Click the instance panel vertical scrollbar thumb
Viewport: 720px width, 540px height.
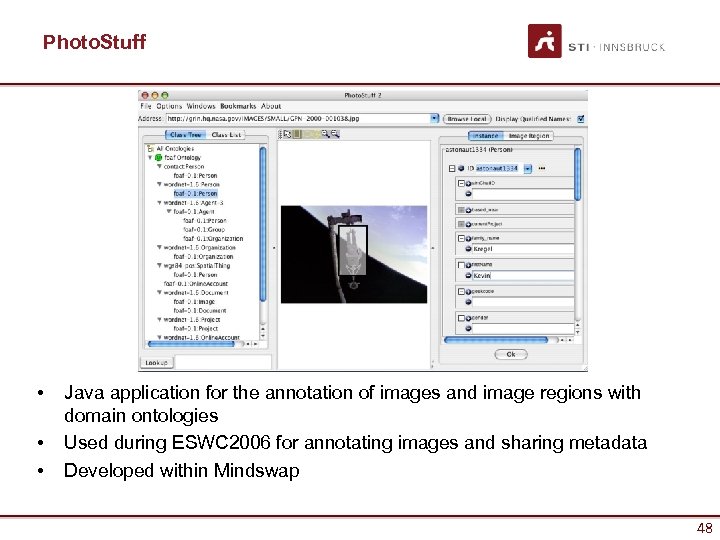click(x=578, y=174)
